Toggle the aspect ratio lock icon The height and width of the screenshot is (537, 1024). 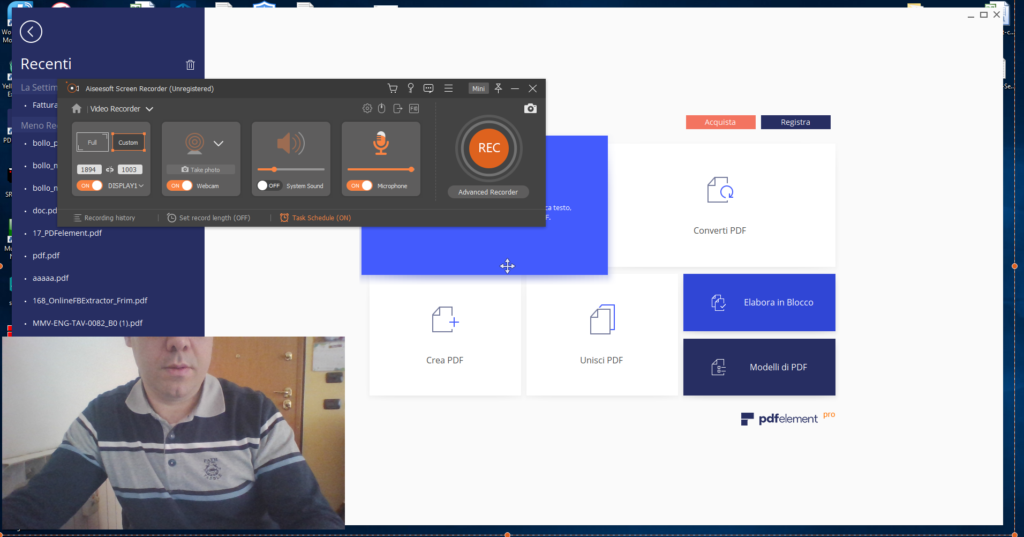pos(110,170)
